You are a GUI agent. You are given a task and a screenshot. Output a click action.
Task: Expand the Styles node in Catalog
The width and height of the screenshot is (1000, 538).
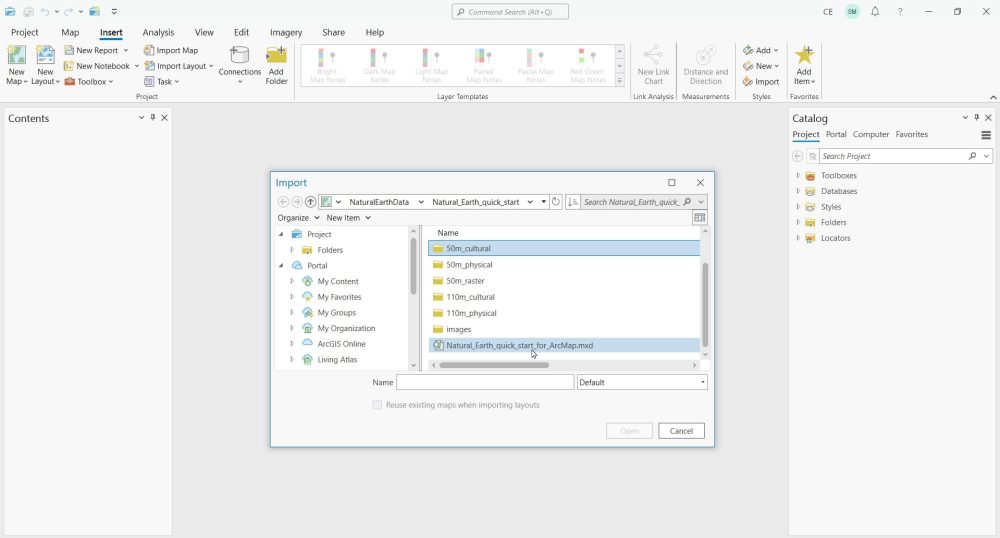(798, 207)
